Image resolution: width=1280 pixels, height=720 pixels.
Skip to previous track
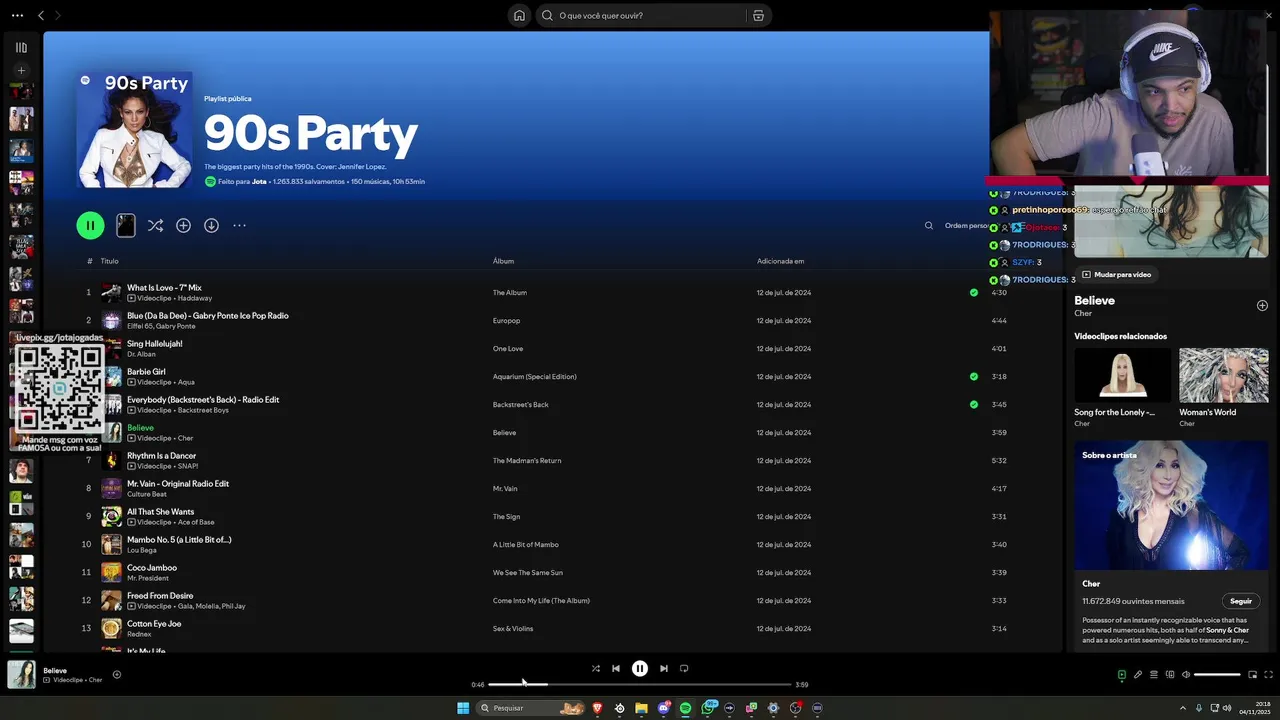pyautogui.click(x=616, y=668)
